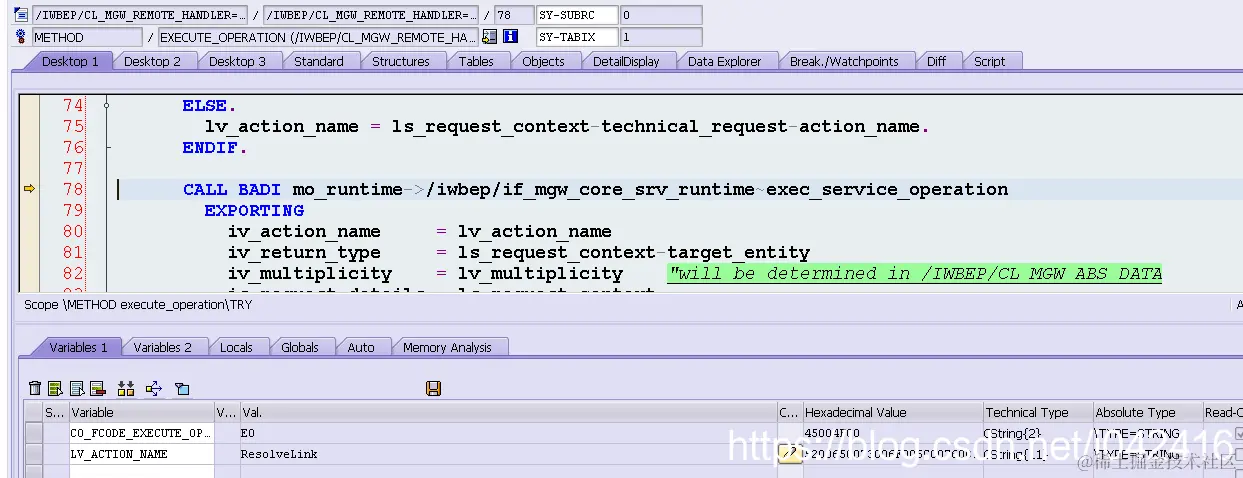Select row of LV_ACTION_NAME via row selector
The width and height of the screenshot is (1243, 478).
point(34,454)
